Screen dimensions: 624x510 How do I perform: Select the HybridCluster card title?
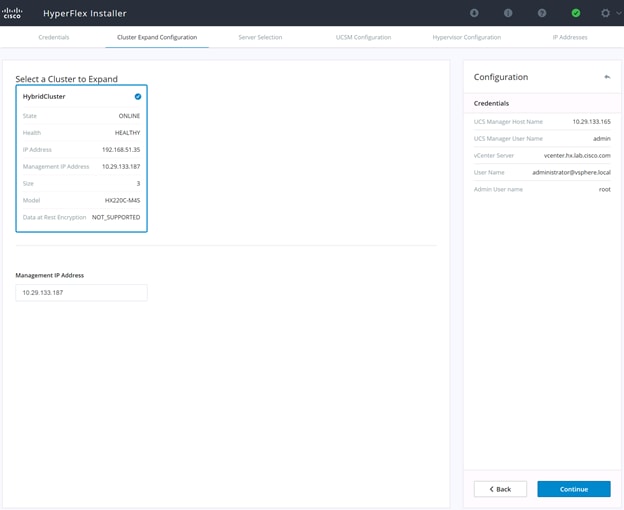[44, 97]
